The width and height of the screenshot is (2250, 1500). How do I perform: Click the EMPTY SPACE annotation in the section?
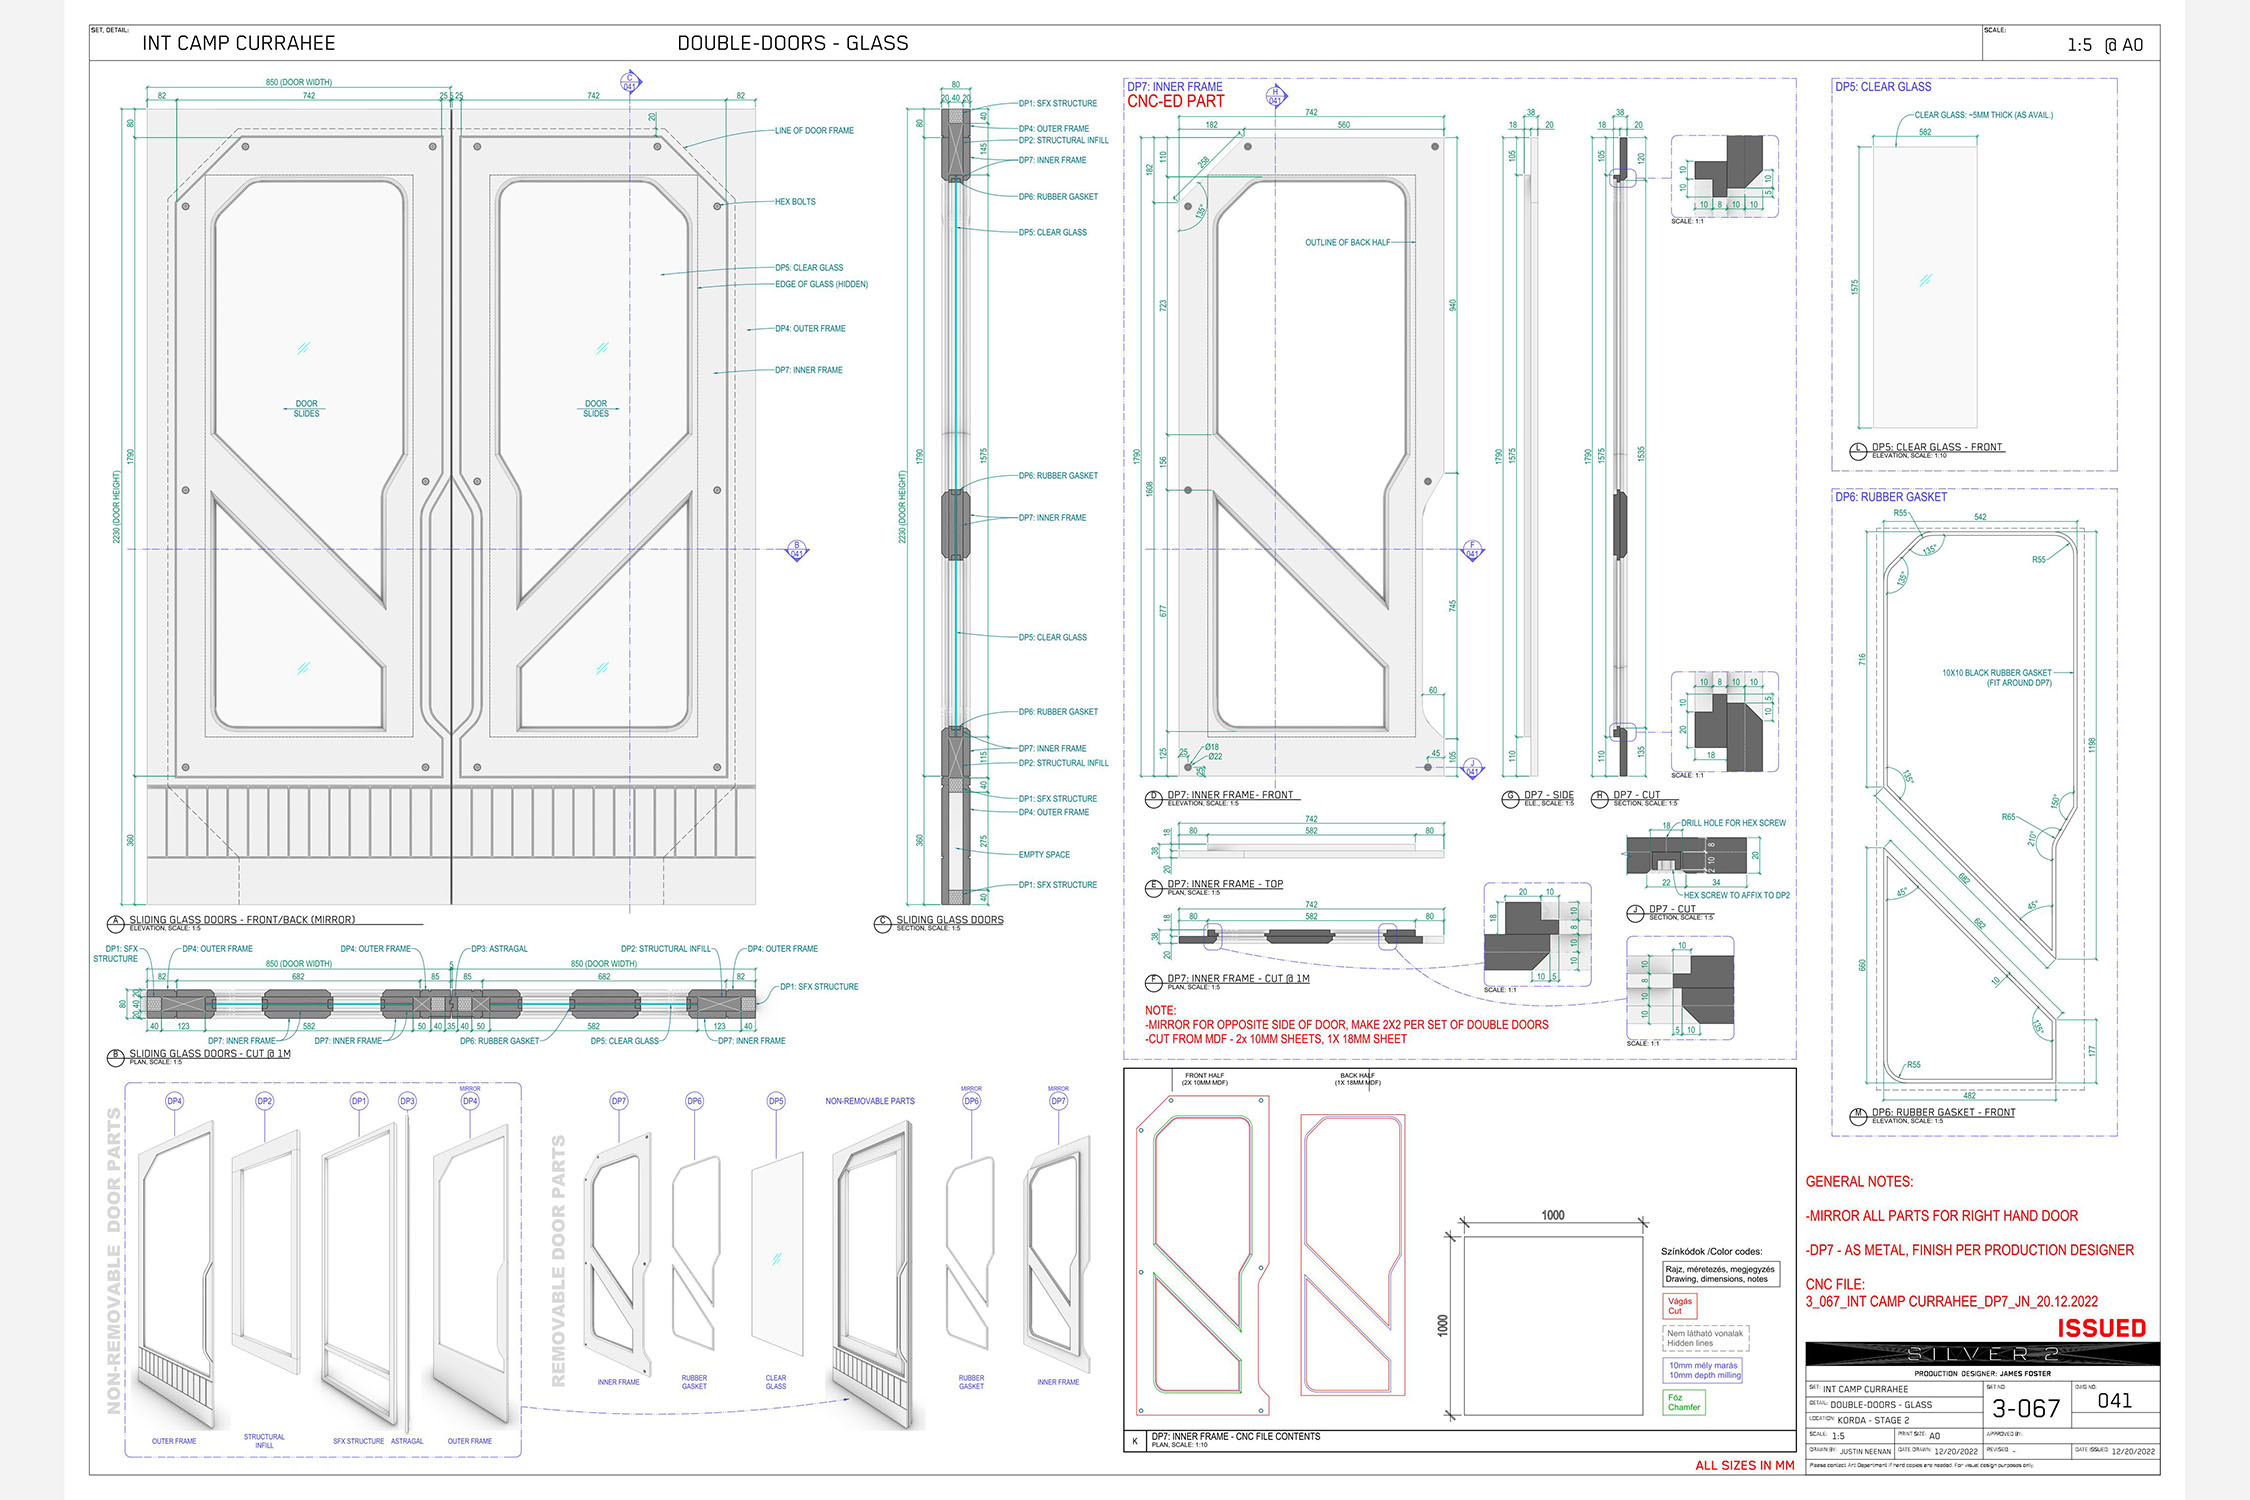(1044, 855)
